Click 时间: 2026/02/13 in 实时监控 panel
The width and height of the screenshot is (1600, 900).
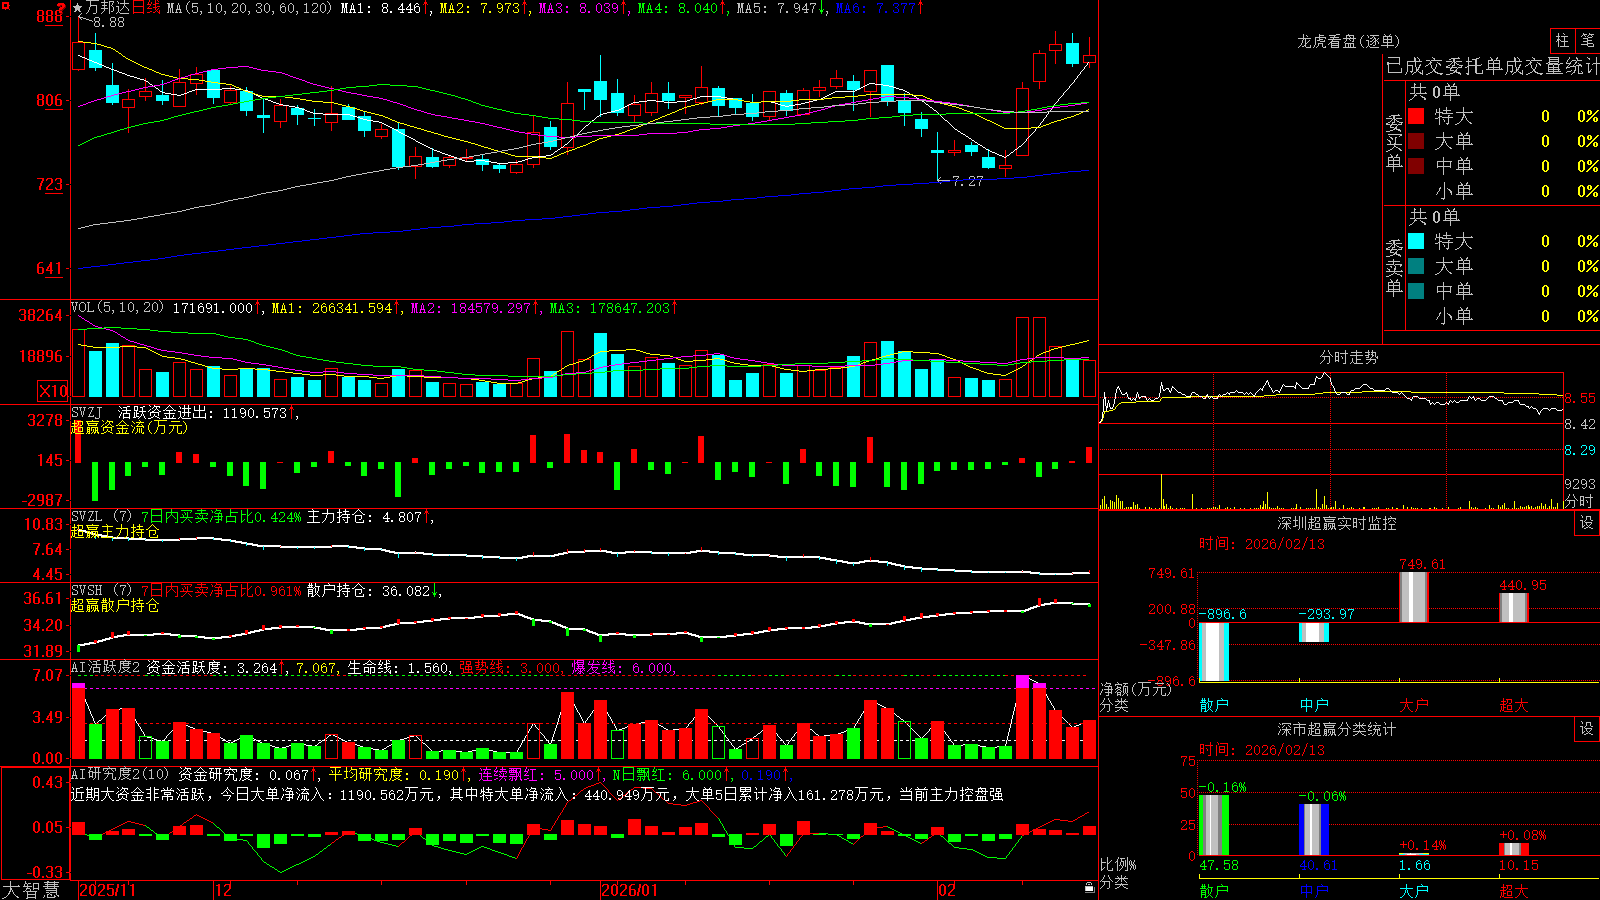click(x=1262, y=544)
